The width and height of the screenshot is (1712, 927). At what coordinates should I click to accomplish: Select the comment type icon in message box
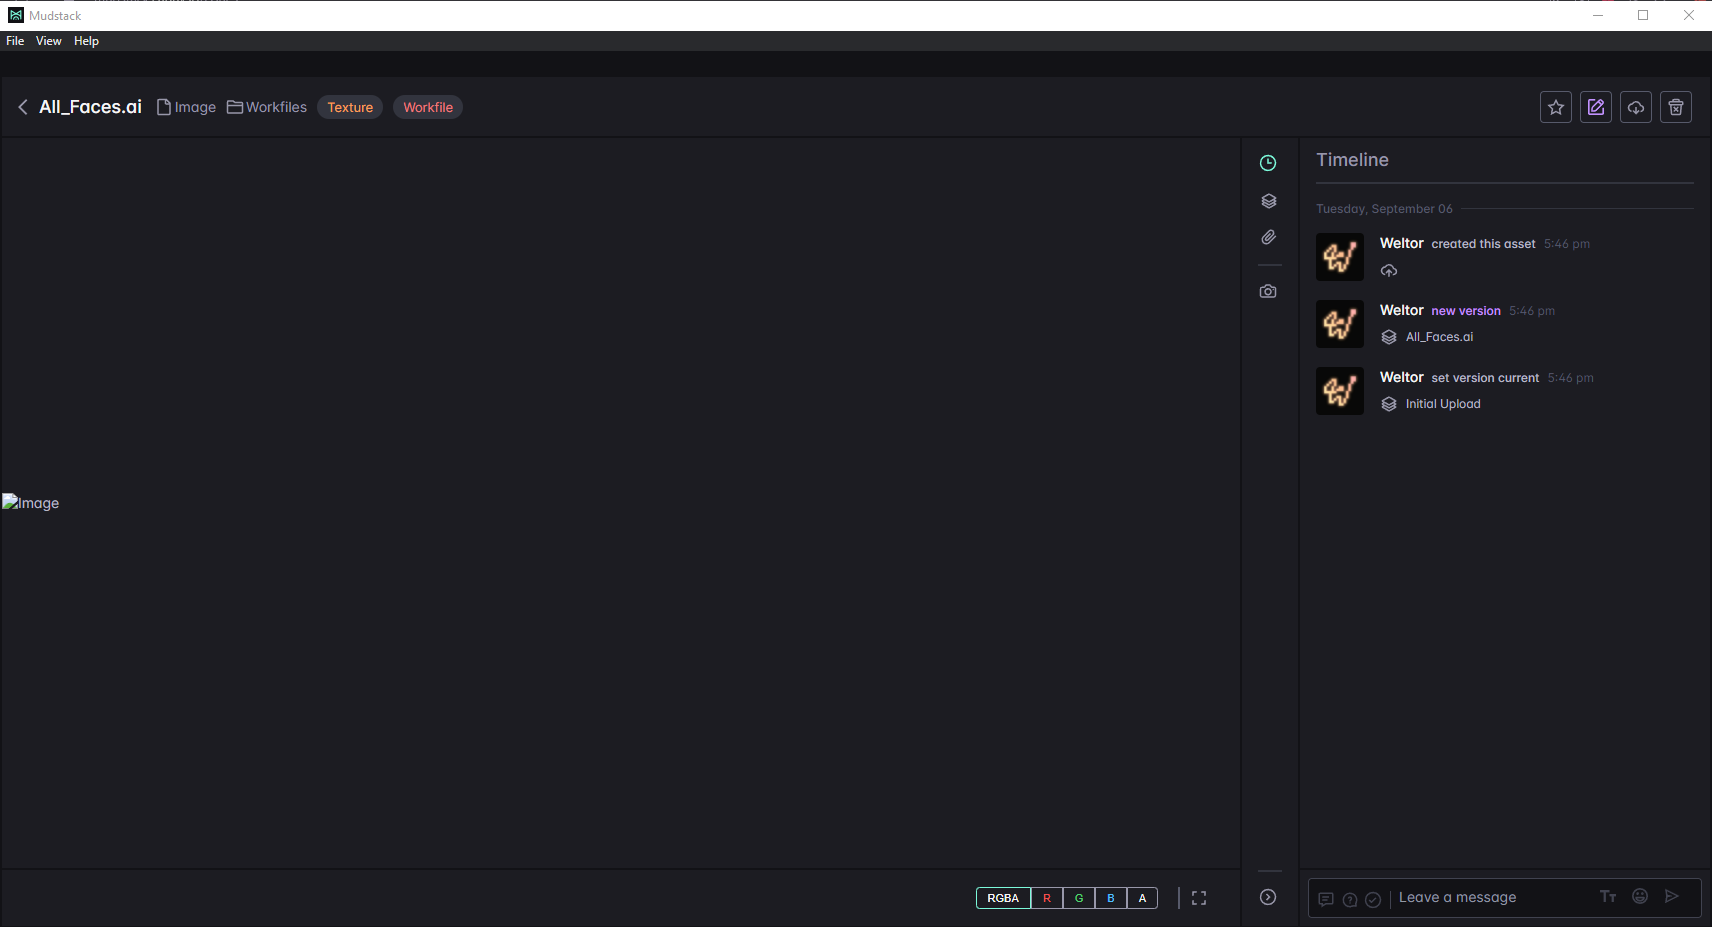(x=1326, y=899)
